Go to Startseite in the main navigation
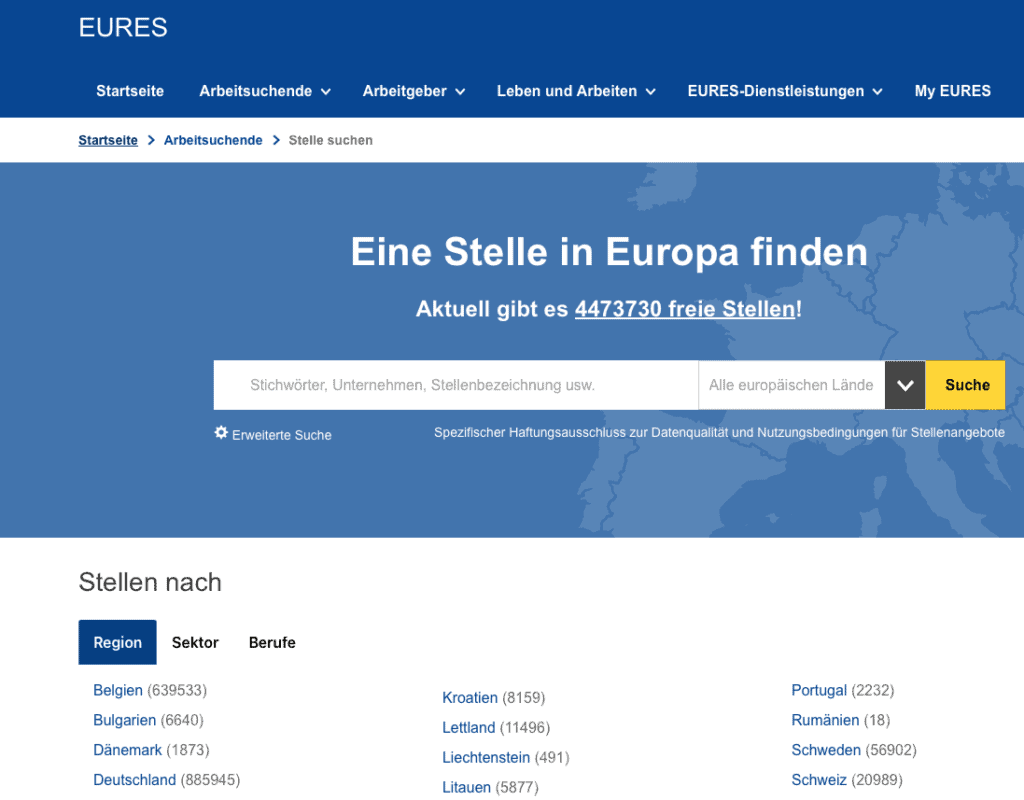Screen dimensions: 1024x800 tap(130, 91)
